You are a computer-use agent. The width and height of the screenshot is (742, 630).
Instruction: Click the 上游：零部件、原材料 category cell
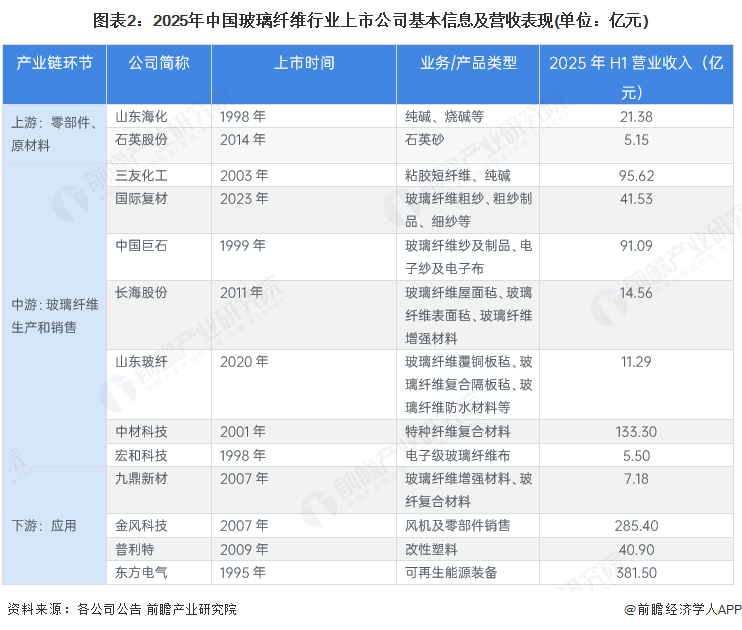[54, 134]
